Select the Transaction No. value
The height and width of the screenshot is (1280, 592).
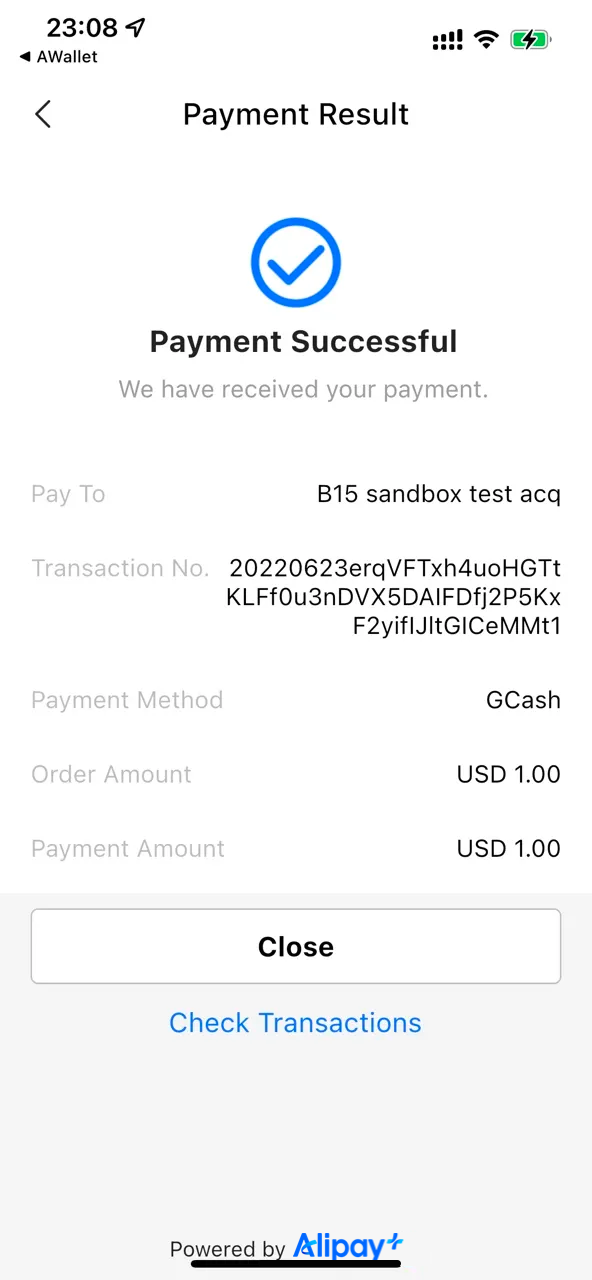[x=394, y=596]
